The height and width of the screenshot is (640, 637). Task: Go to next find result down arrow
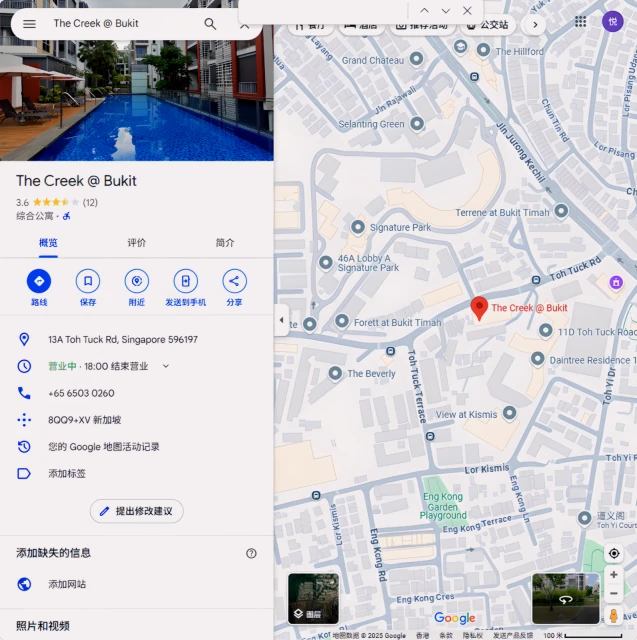446,11
